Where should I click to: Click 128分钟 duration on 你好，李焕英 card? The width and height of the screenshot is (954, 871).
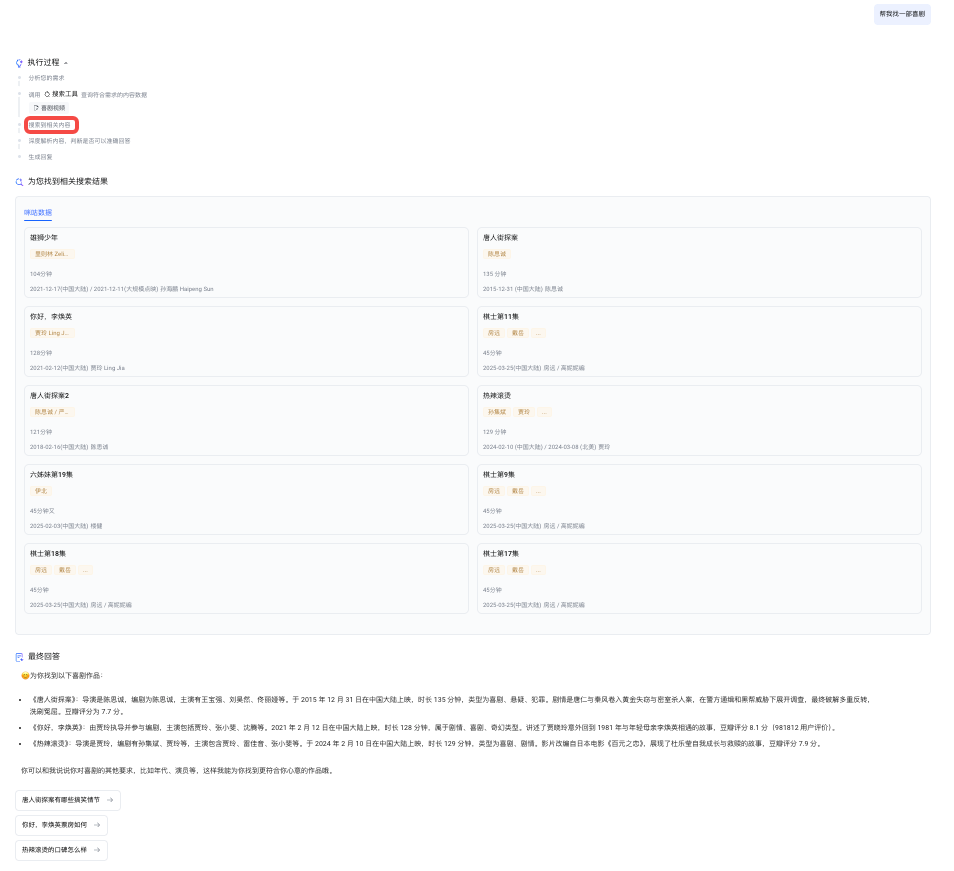(x=41, y=353)
